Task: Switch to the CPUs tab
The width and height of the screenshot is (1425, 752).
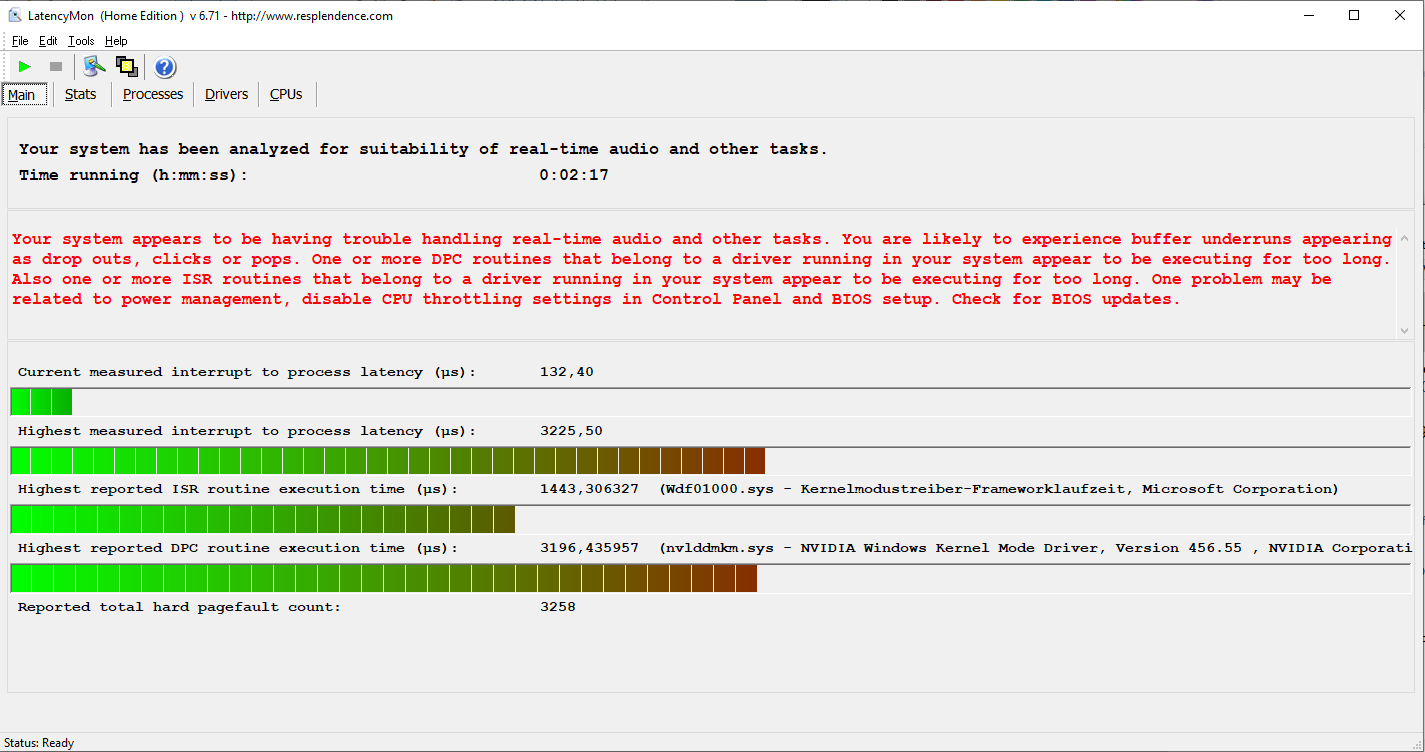Action: pyautogui.click(x=286, y=94)
